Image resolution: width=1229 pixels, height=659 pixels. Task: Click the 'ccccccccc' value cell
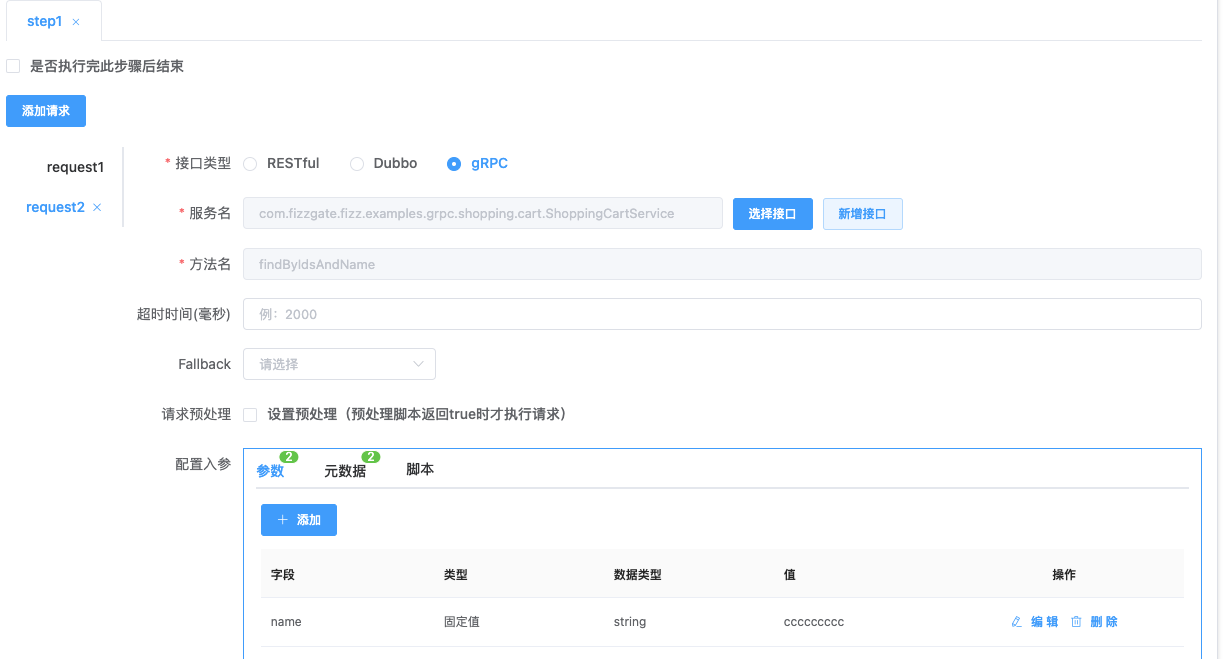(x=814, y=622)
